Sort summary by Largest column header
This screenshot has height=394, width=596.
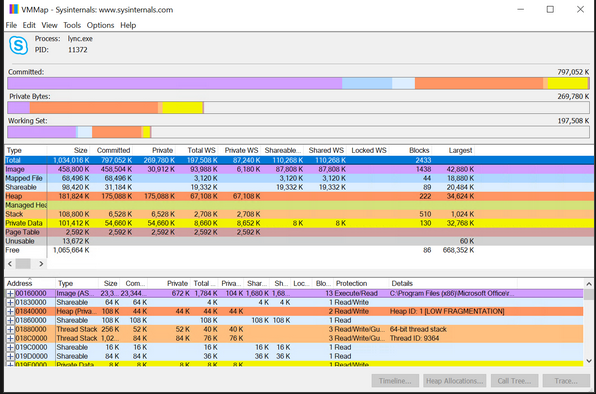point(454,150)
